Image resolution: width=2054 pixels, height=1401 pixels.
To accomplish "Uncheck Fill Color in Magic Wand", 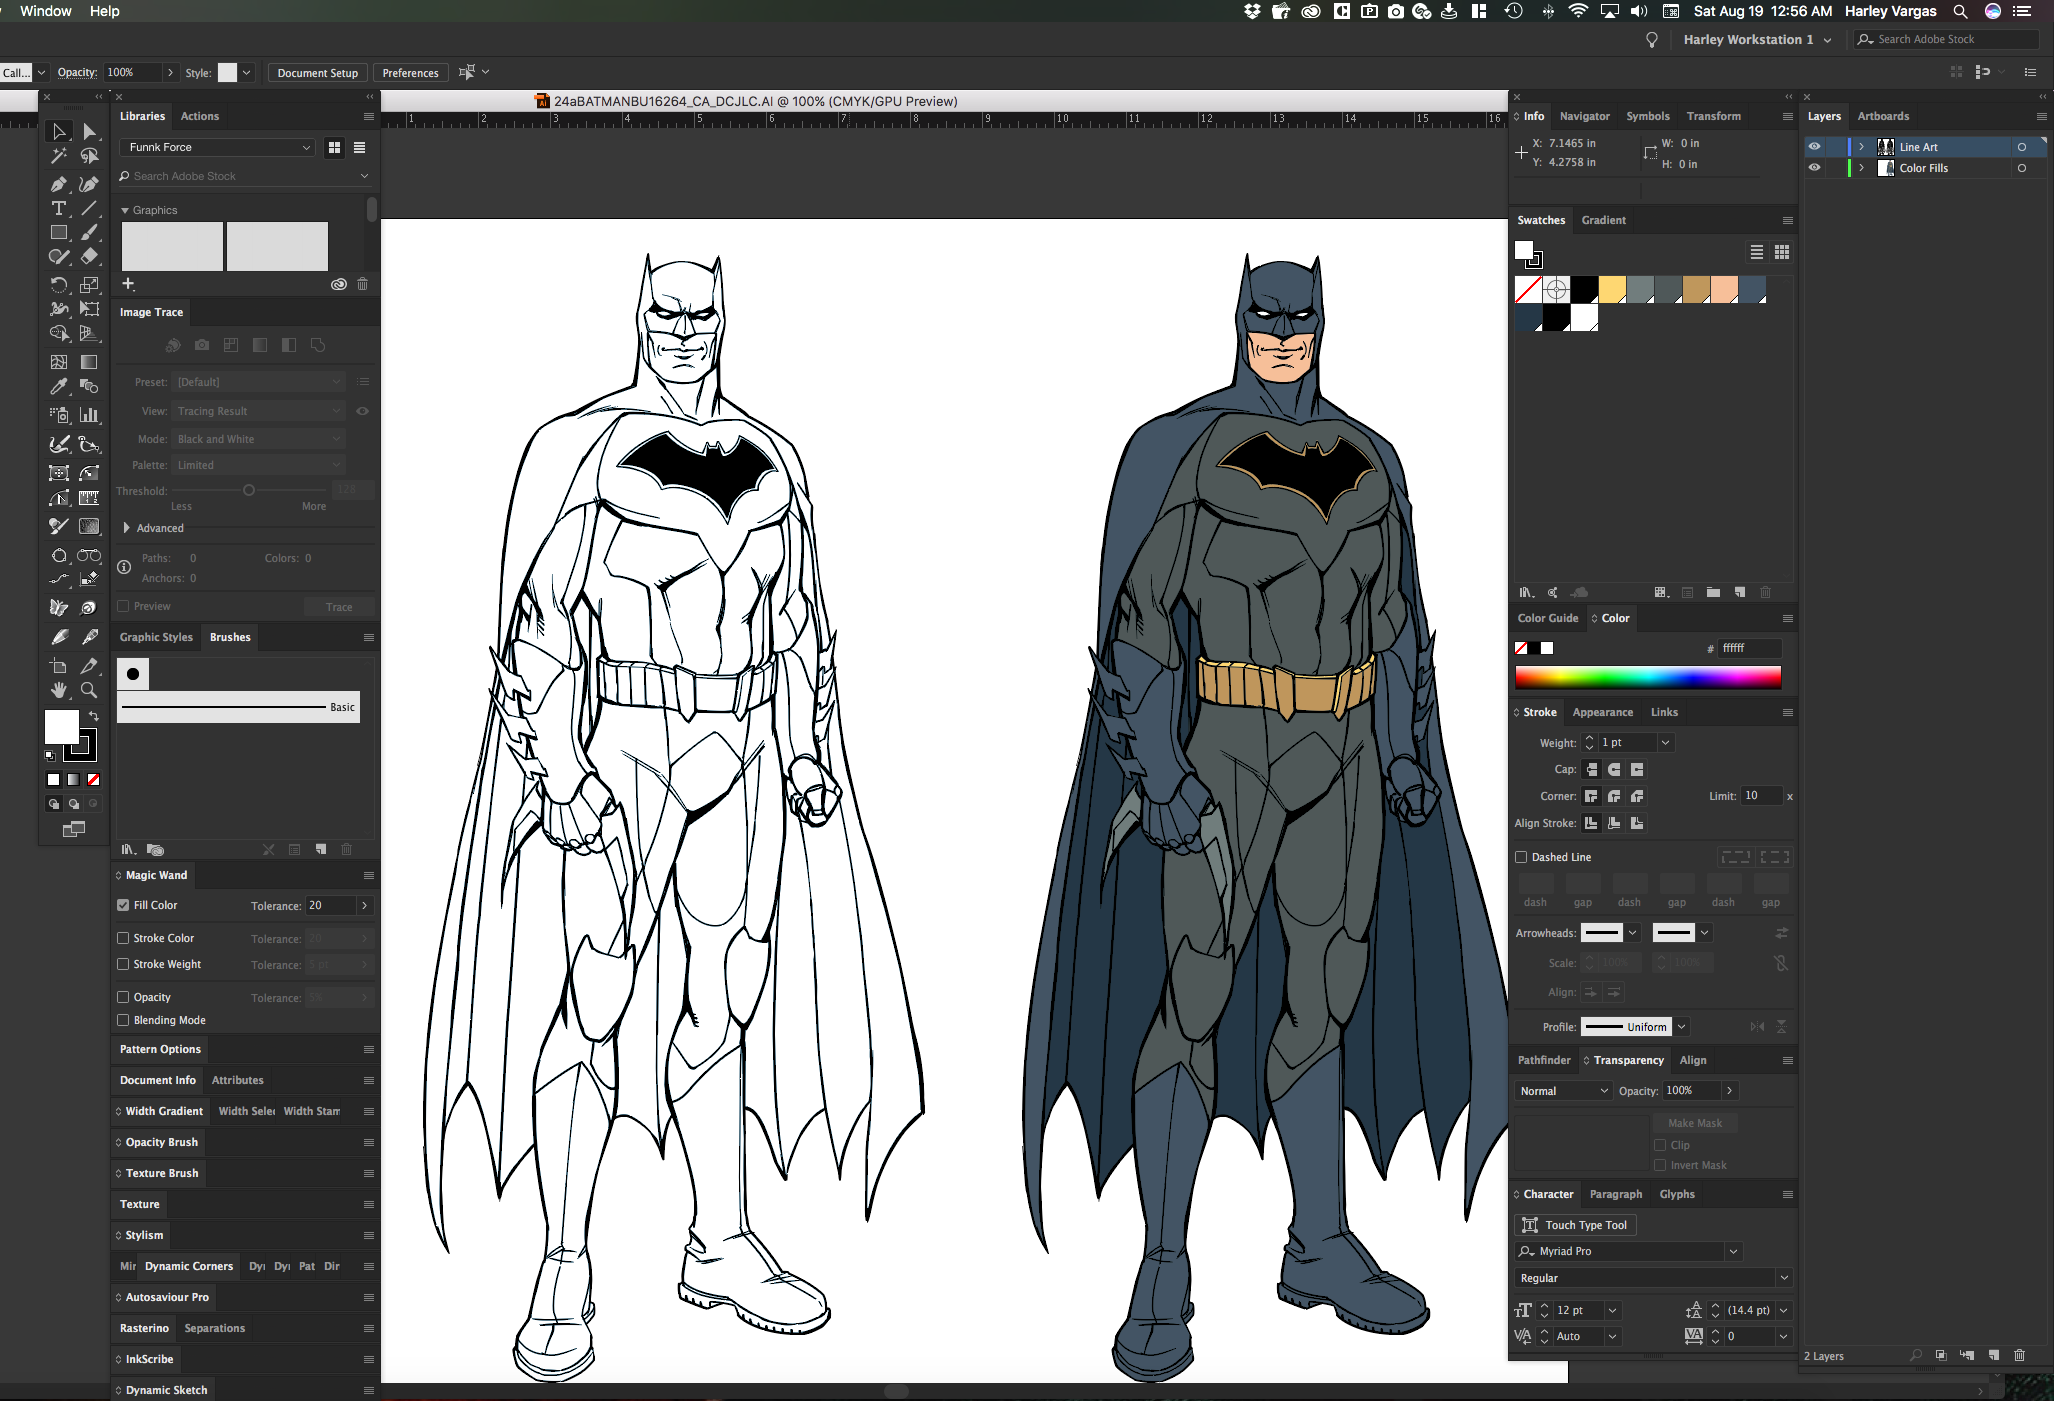I will click(x=123, y=905).
